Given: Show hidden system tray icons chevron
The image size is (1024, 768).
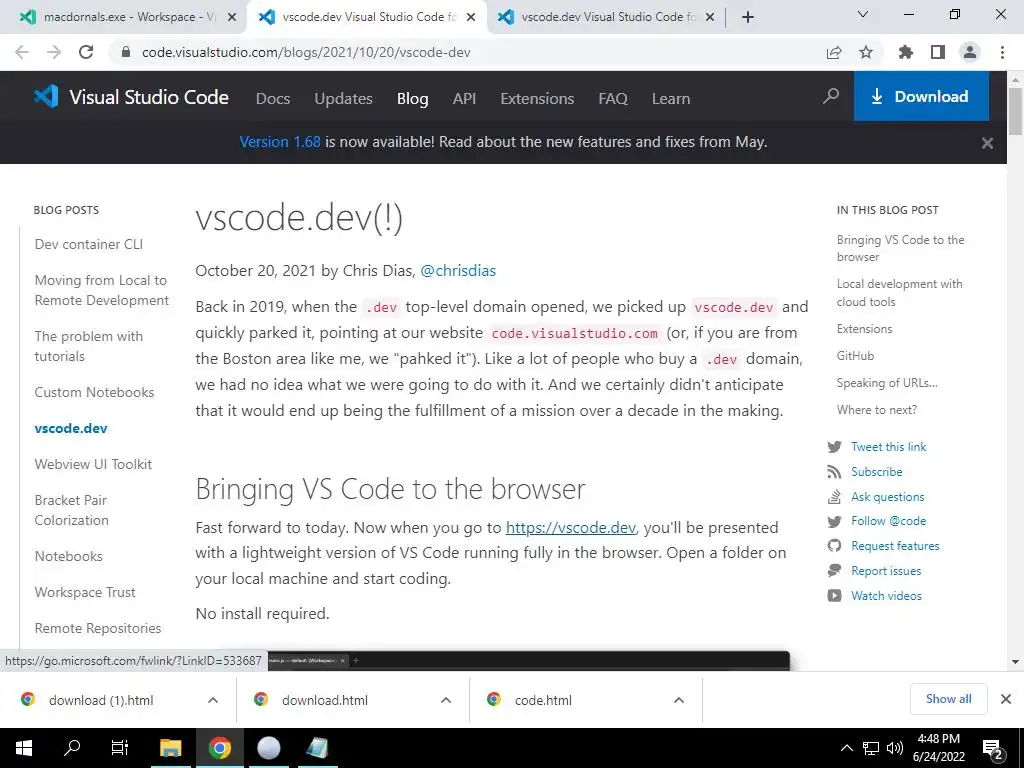Looking at the screenshot, I should [x=846, y=748].
